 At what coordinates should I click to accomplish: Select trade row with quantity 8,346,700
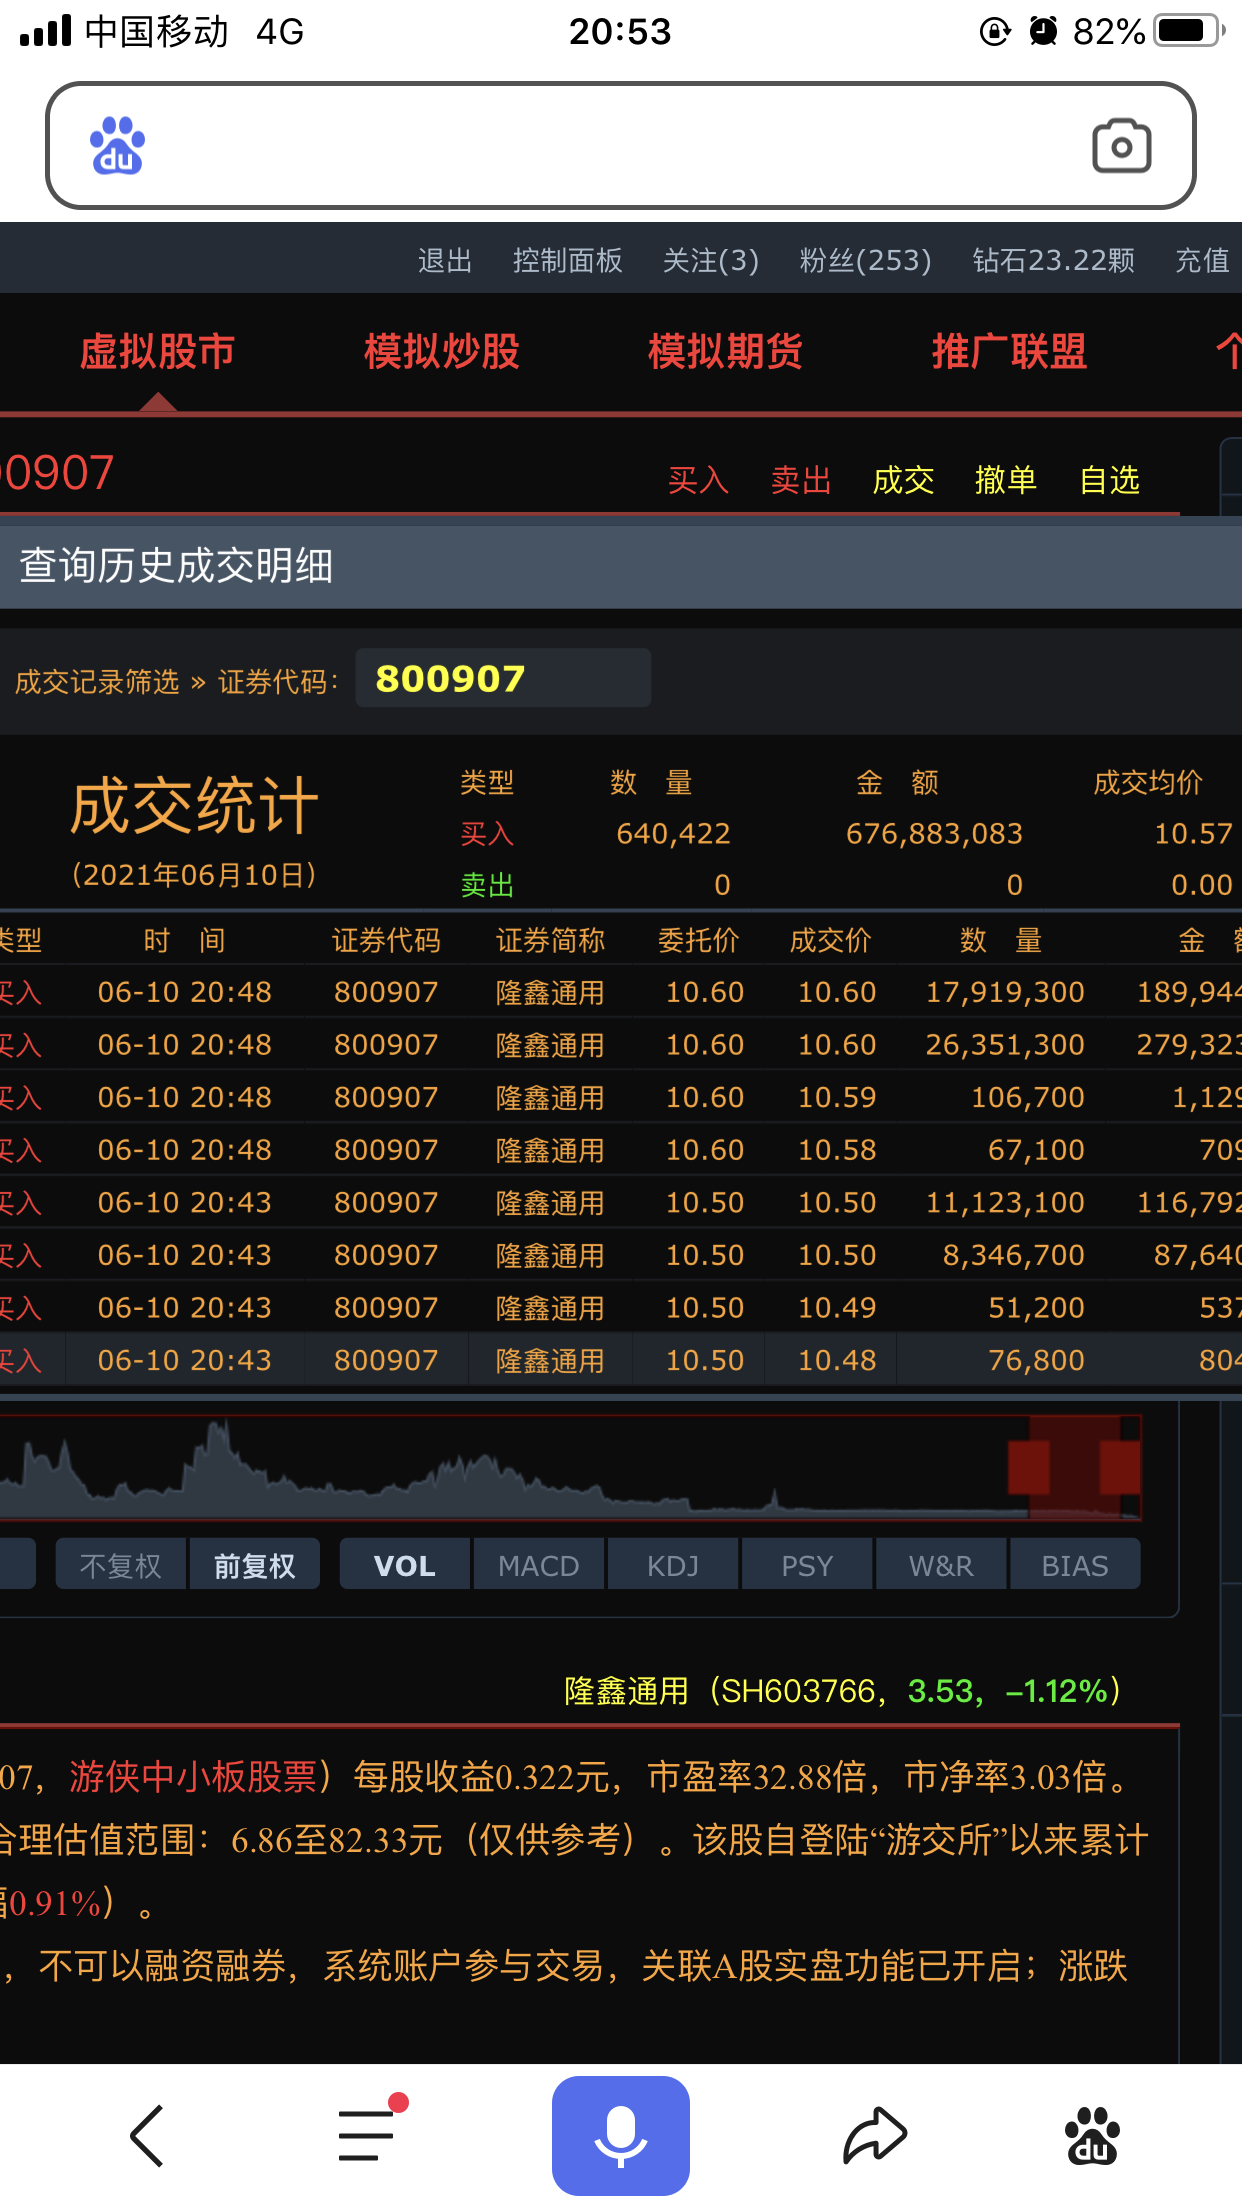click(x=621, y=1255)
